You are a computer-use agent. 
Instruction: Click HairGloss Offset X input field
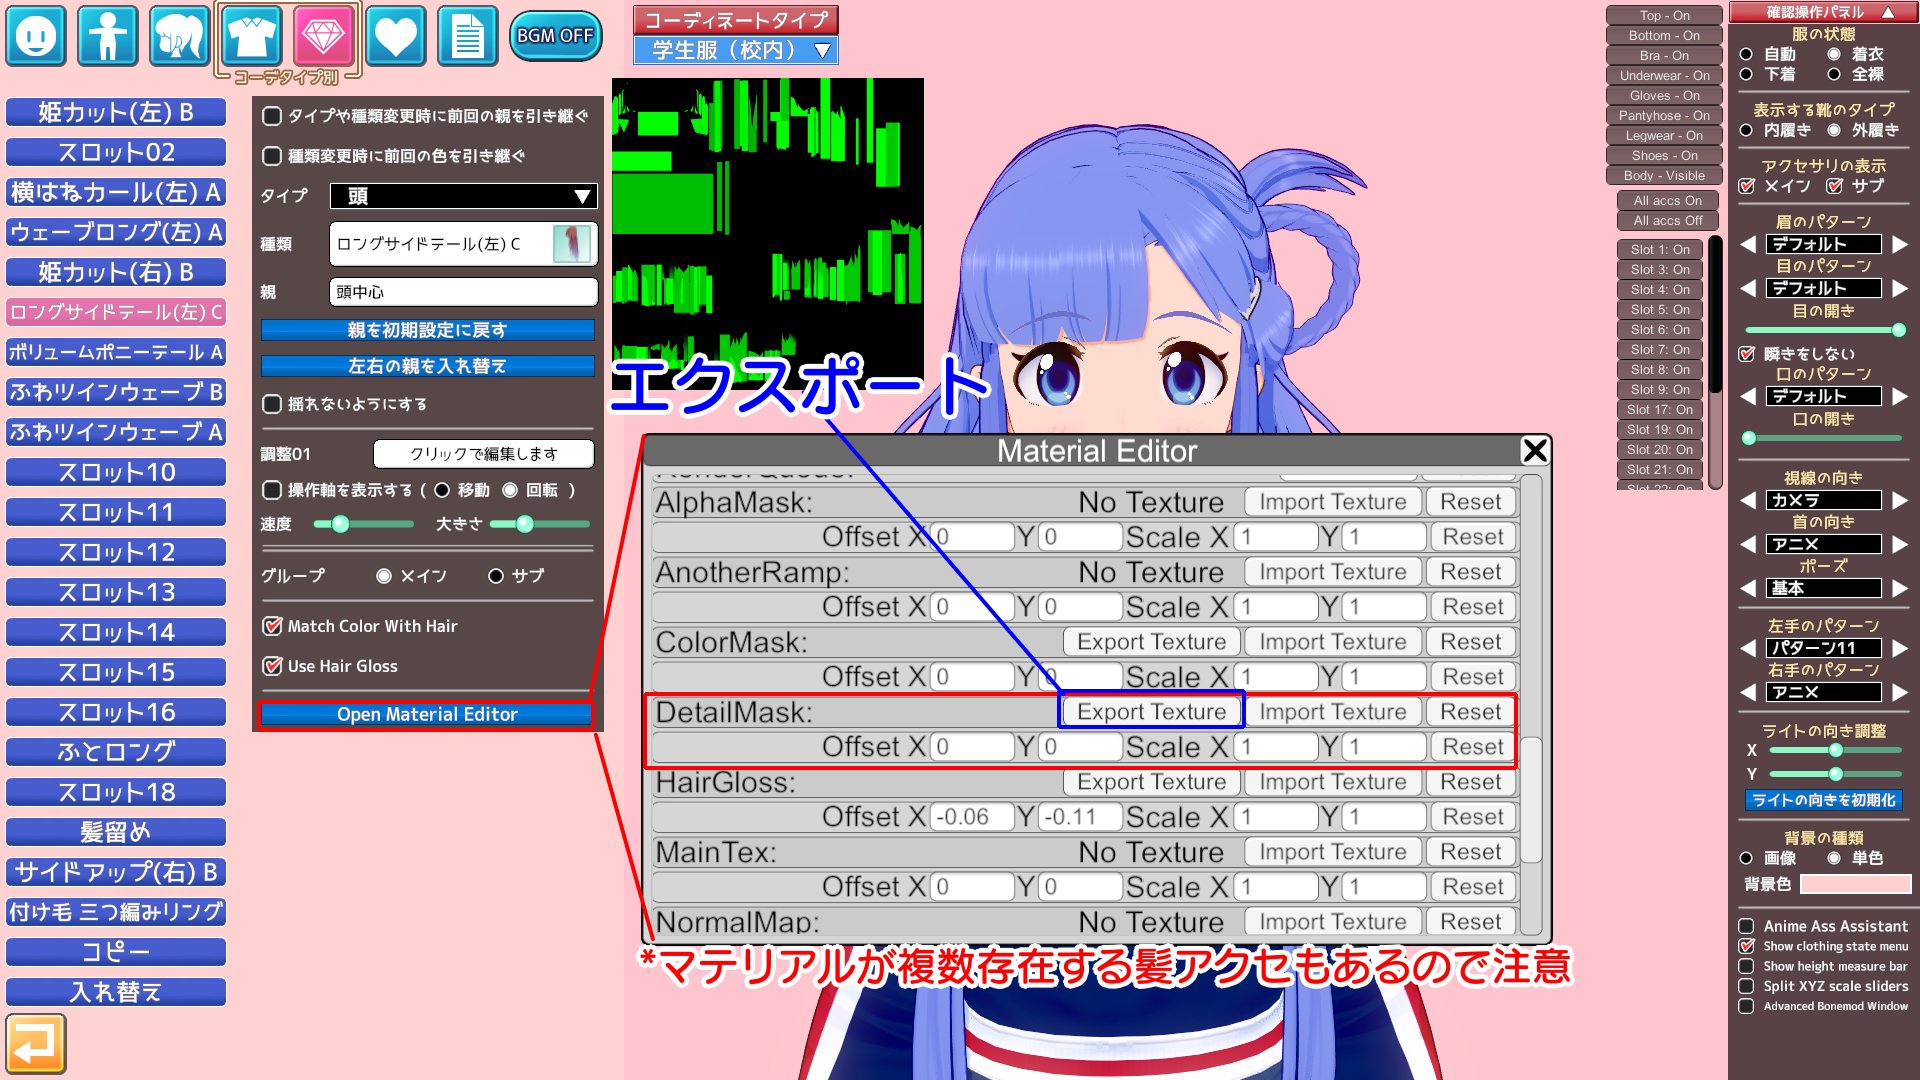[x=972, y=817]
